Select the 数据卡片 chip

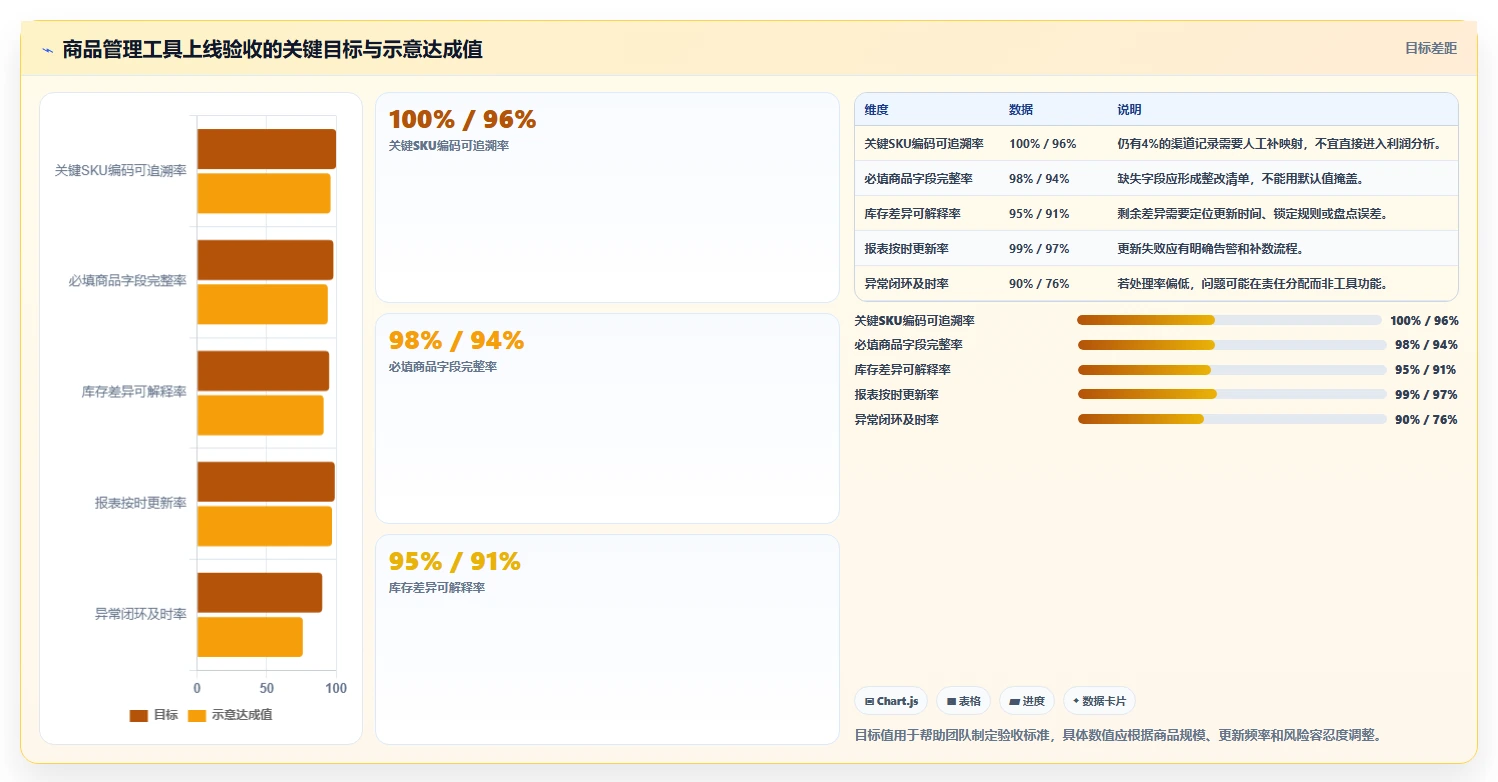coord(1099,702)
